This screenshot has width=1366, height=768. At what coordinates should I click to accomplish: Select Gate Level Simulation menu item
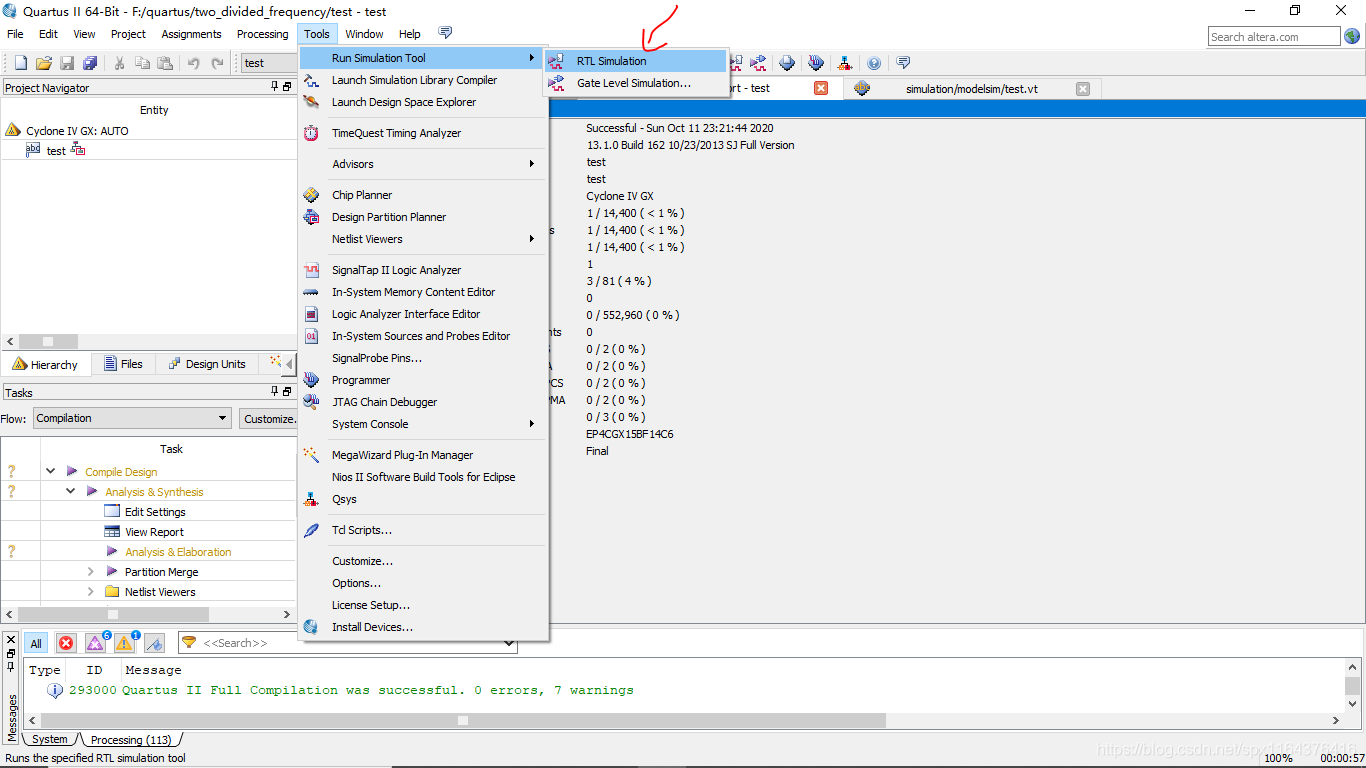(x=635, y=83)
